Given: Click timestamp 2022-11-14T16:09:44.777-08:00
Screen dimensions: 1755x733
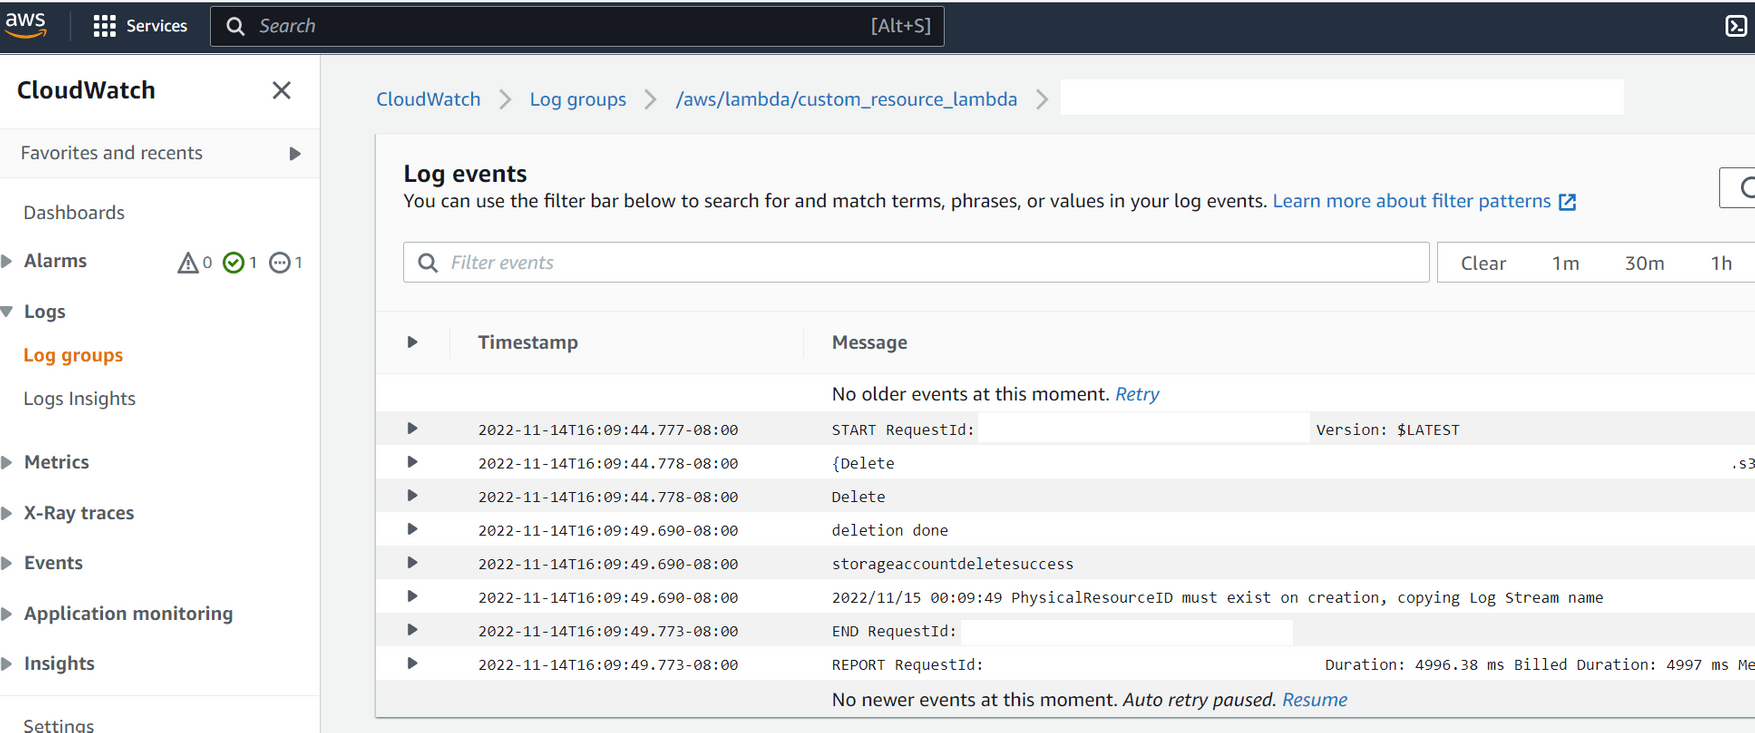Looking at the screenshot, I should 608,430.
